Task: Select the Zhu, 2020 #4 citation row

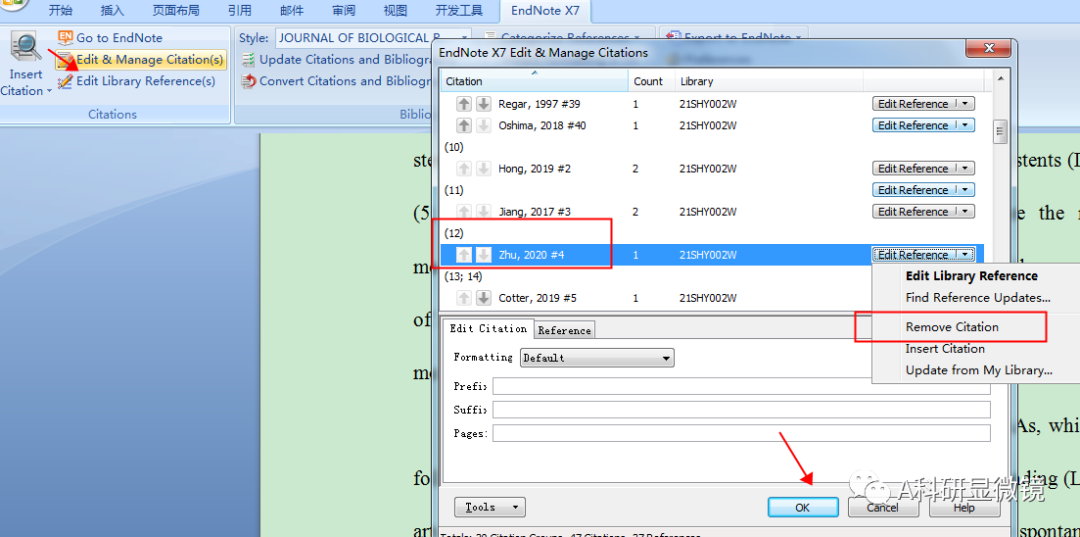Action: click(712, 255)
